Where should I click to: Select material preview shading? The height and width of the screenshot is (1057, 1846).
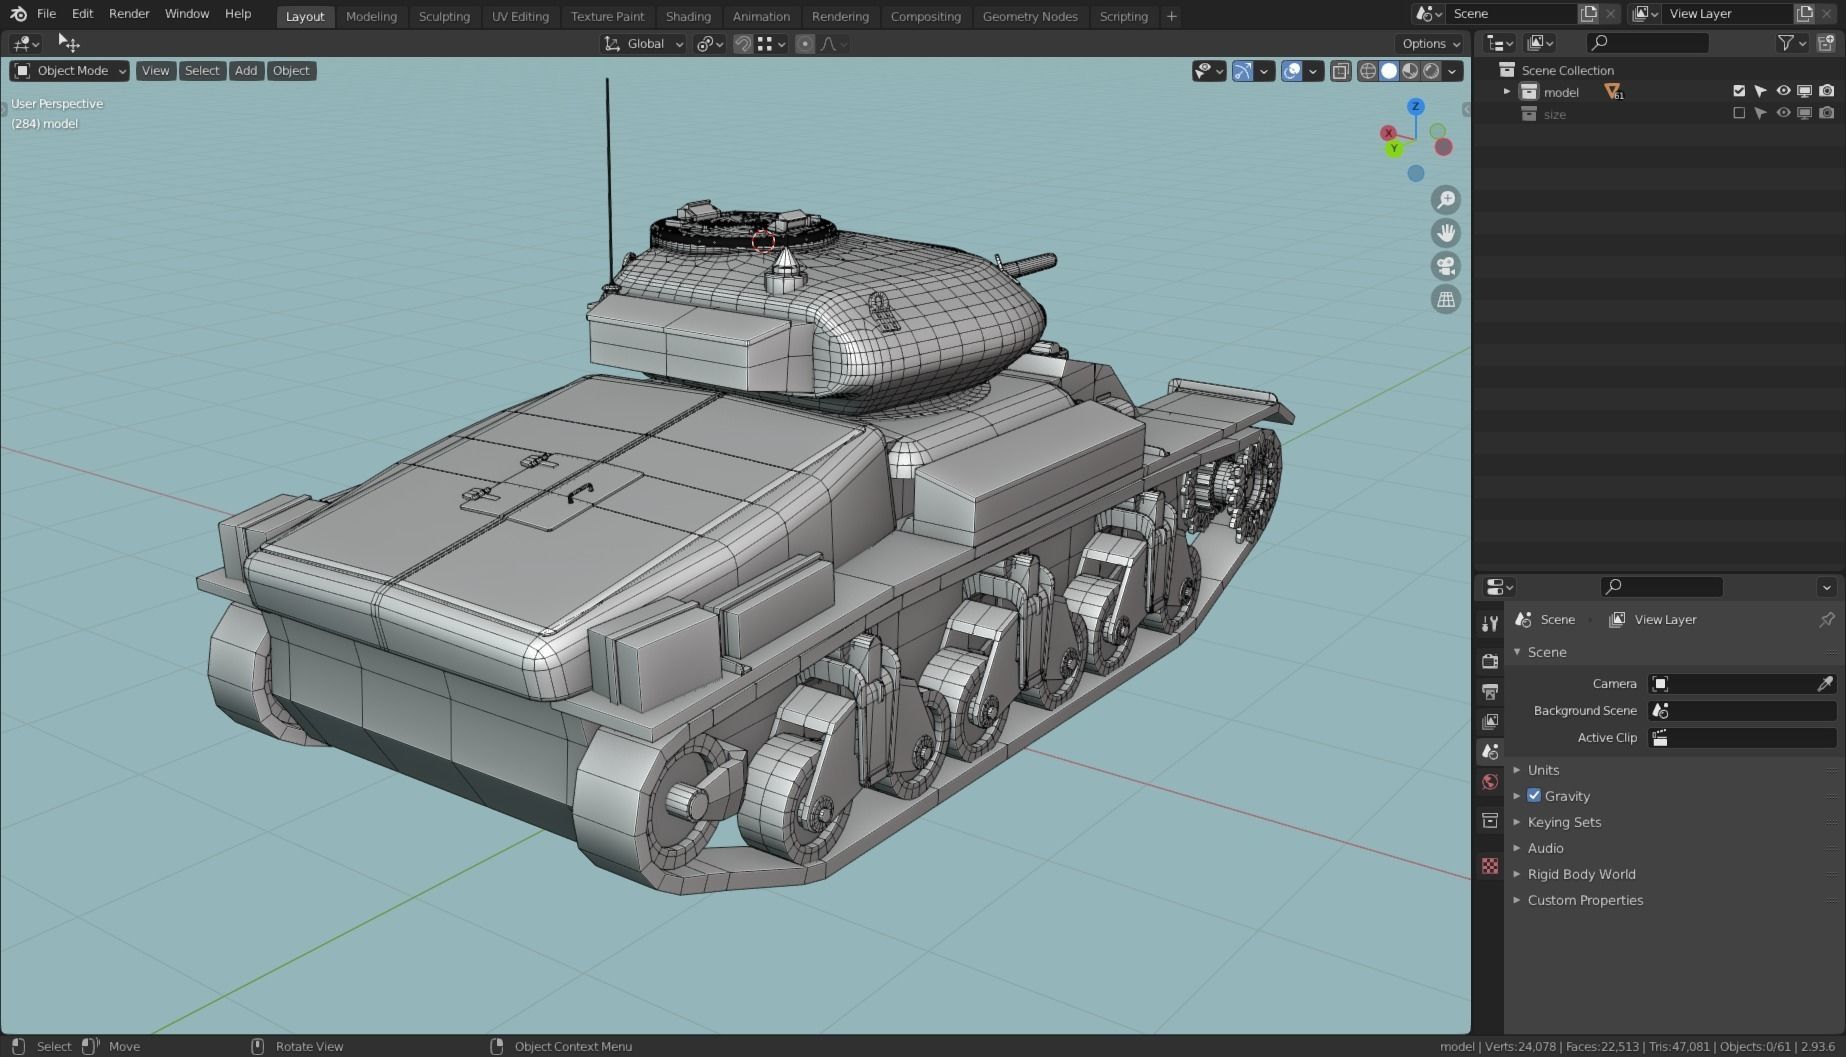tap(1410, 71)
